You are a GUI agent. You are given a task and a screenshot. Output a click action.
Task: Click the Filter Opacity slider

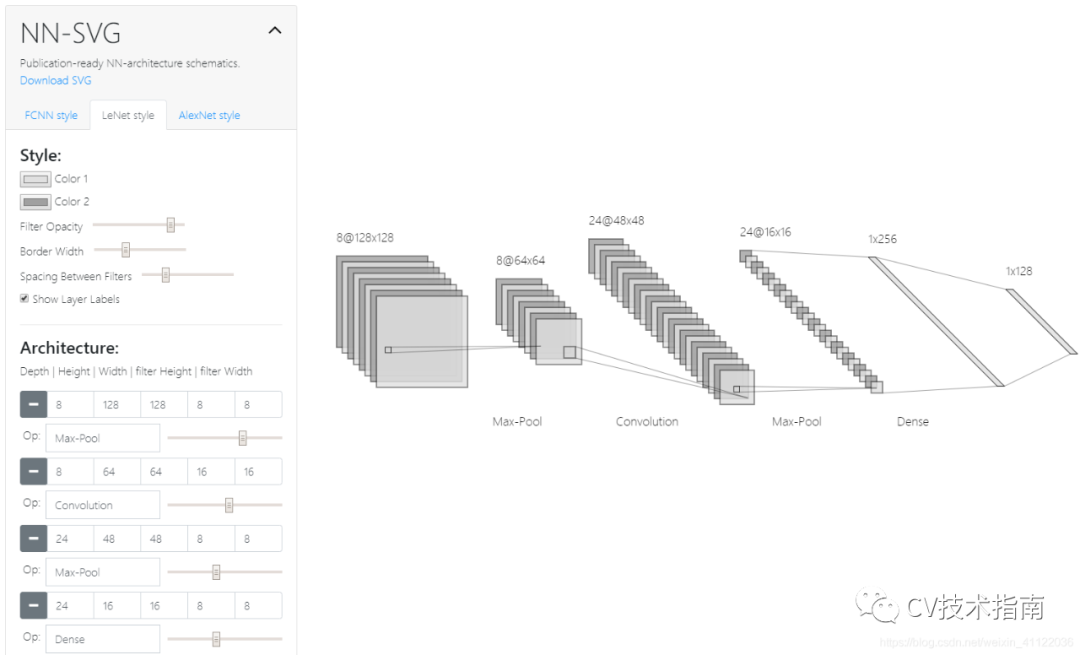click(x=138, y=226)
